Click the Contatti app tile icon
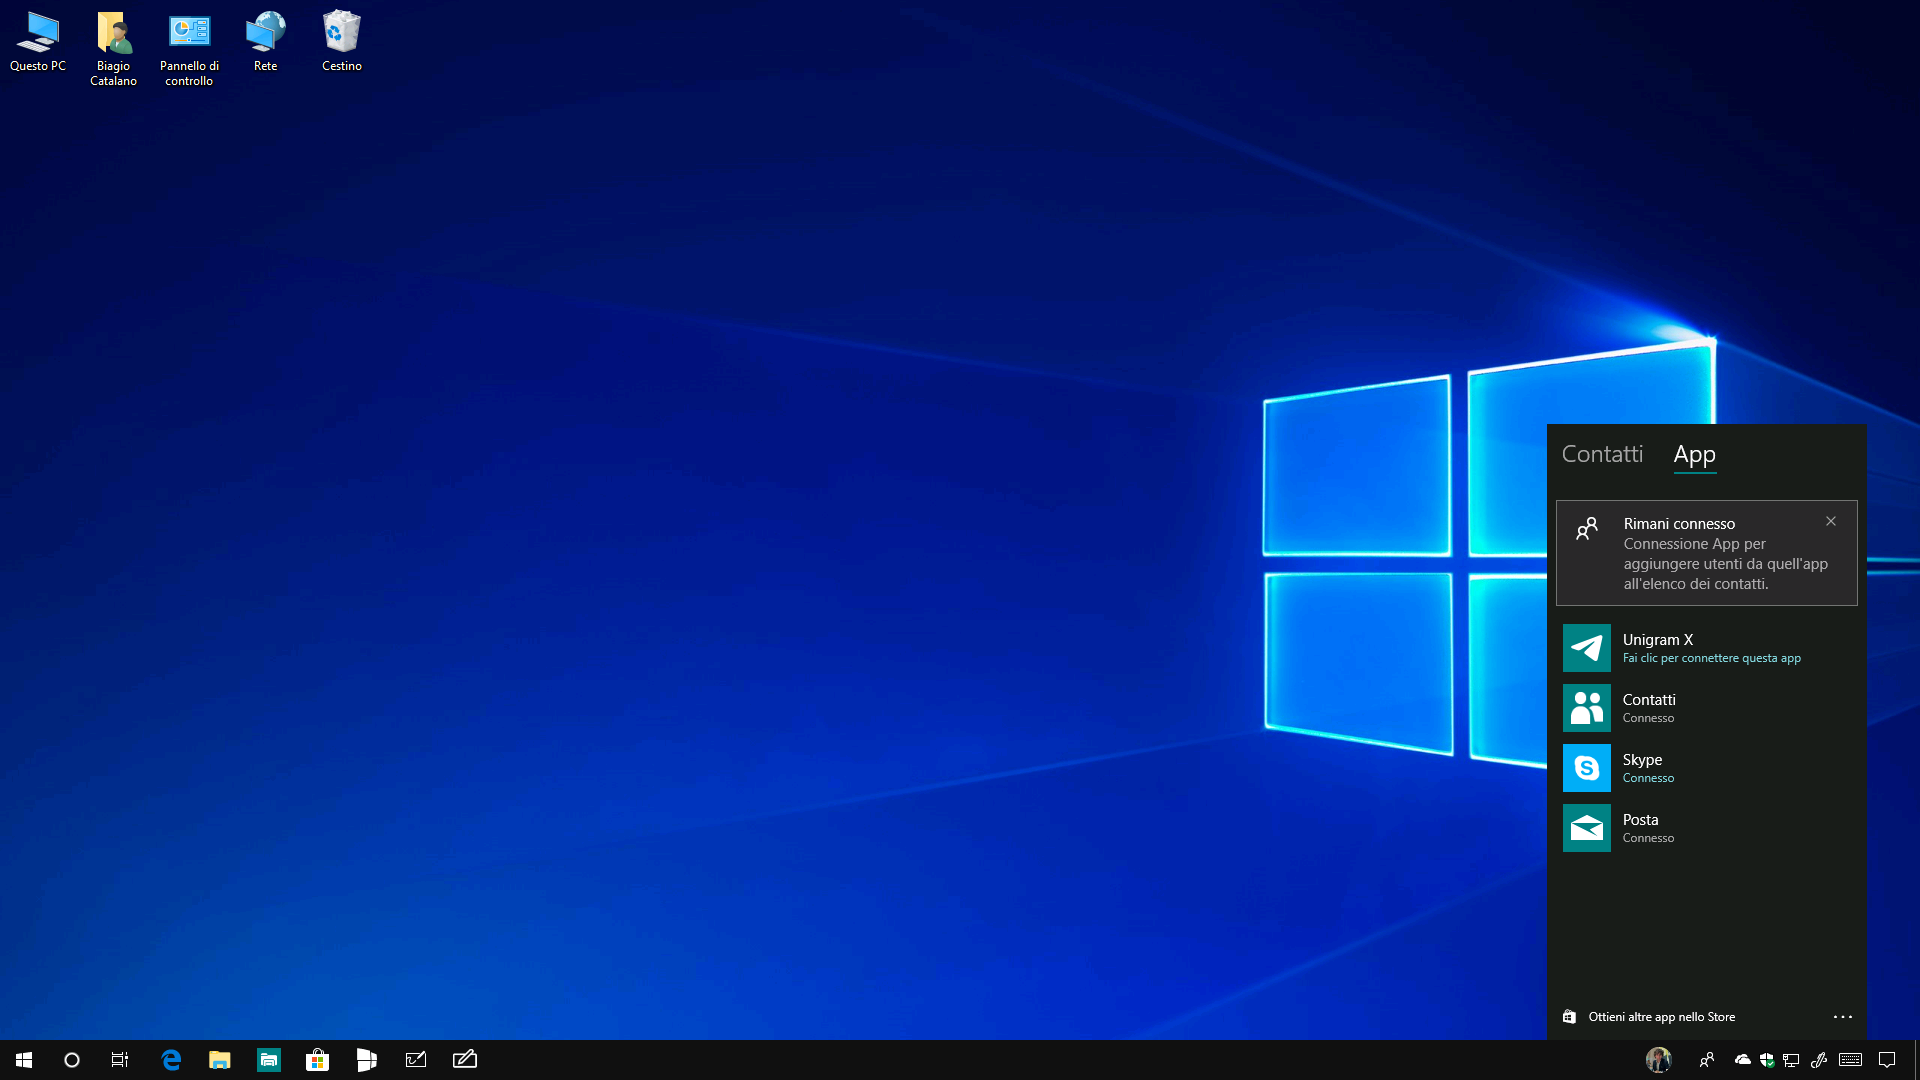This screenshot has width=1920, height=1080. pyautogui.click(x=1586, y=708)
